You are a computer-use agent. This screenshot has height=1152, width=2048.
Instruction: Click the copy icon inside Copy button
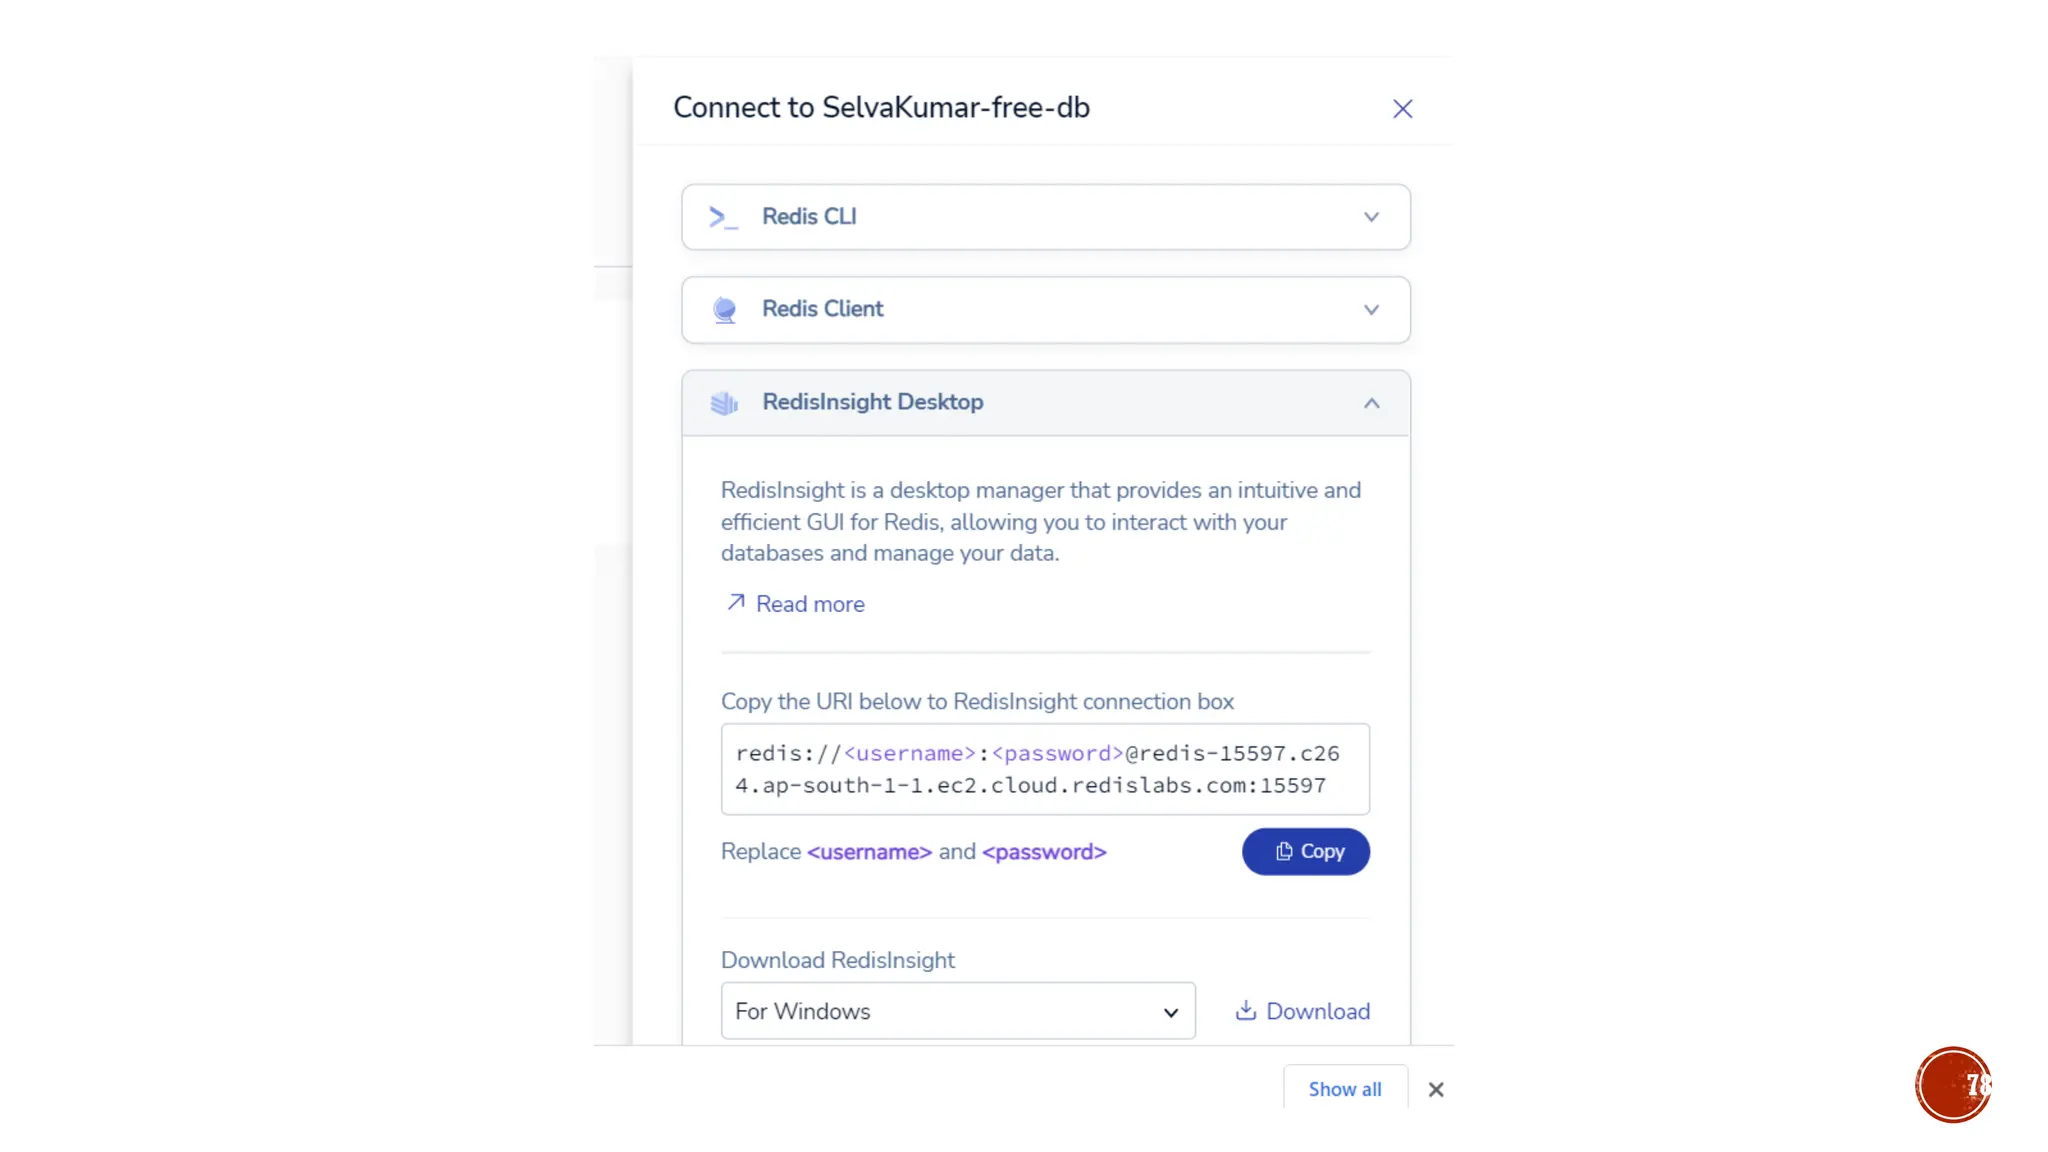pos(1284,851)
